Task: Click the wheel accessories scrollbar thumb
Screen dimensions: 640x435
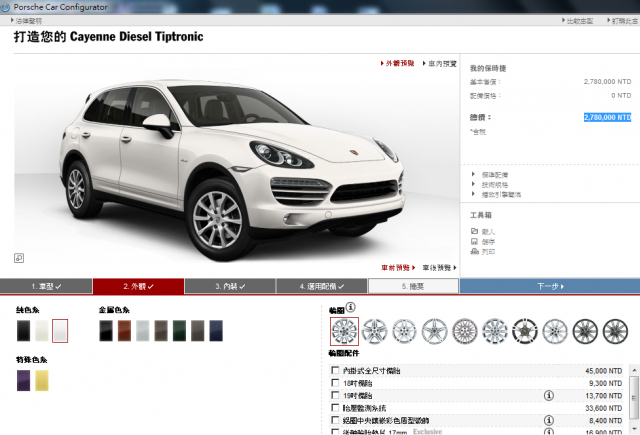Action: (634, 397)
